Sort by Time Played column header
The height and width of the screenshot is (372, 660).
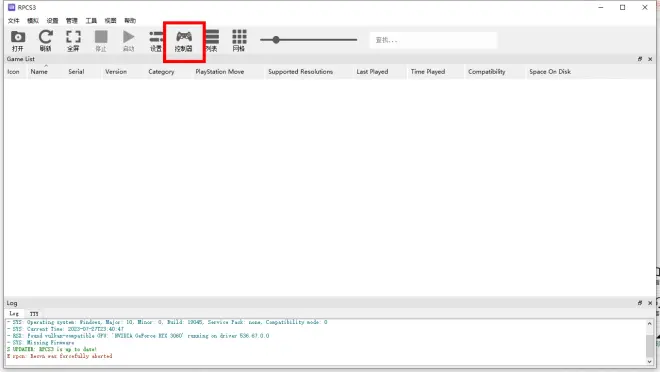pyautogui.click(x=428, y=72)
